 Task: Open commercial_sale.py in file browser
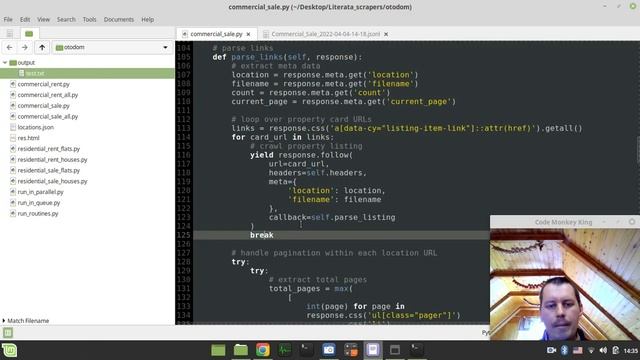point(43,106)
